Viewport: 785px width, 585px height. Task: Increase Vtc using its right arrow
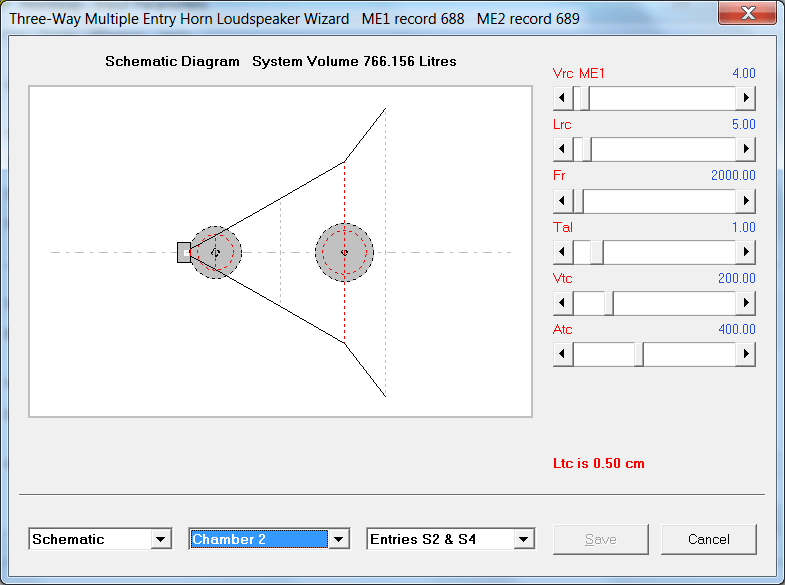[x=745, y=303]
